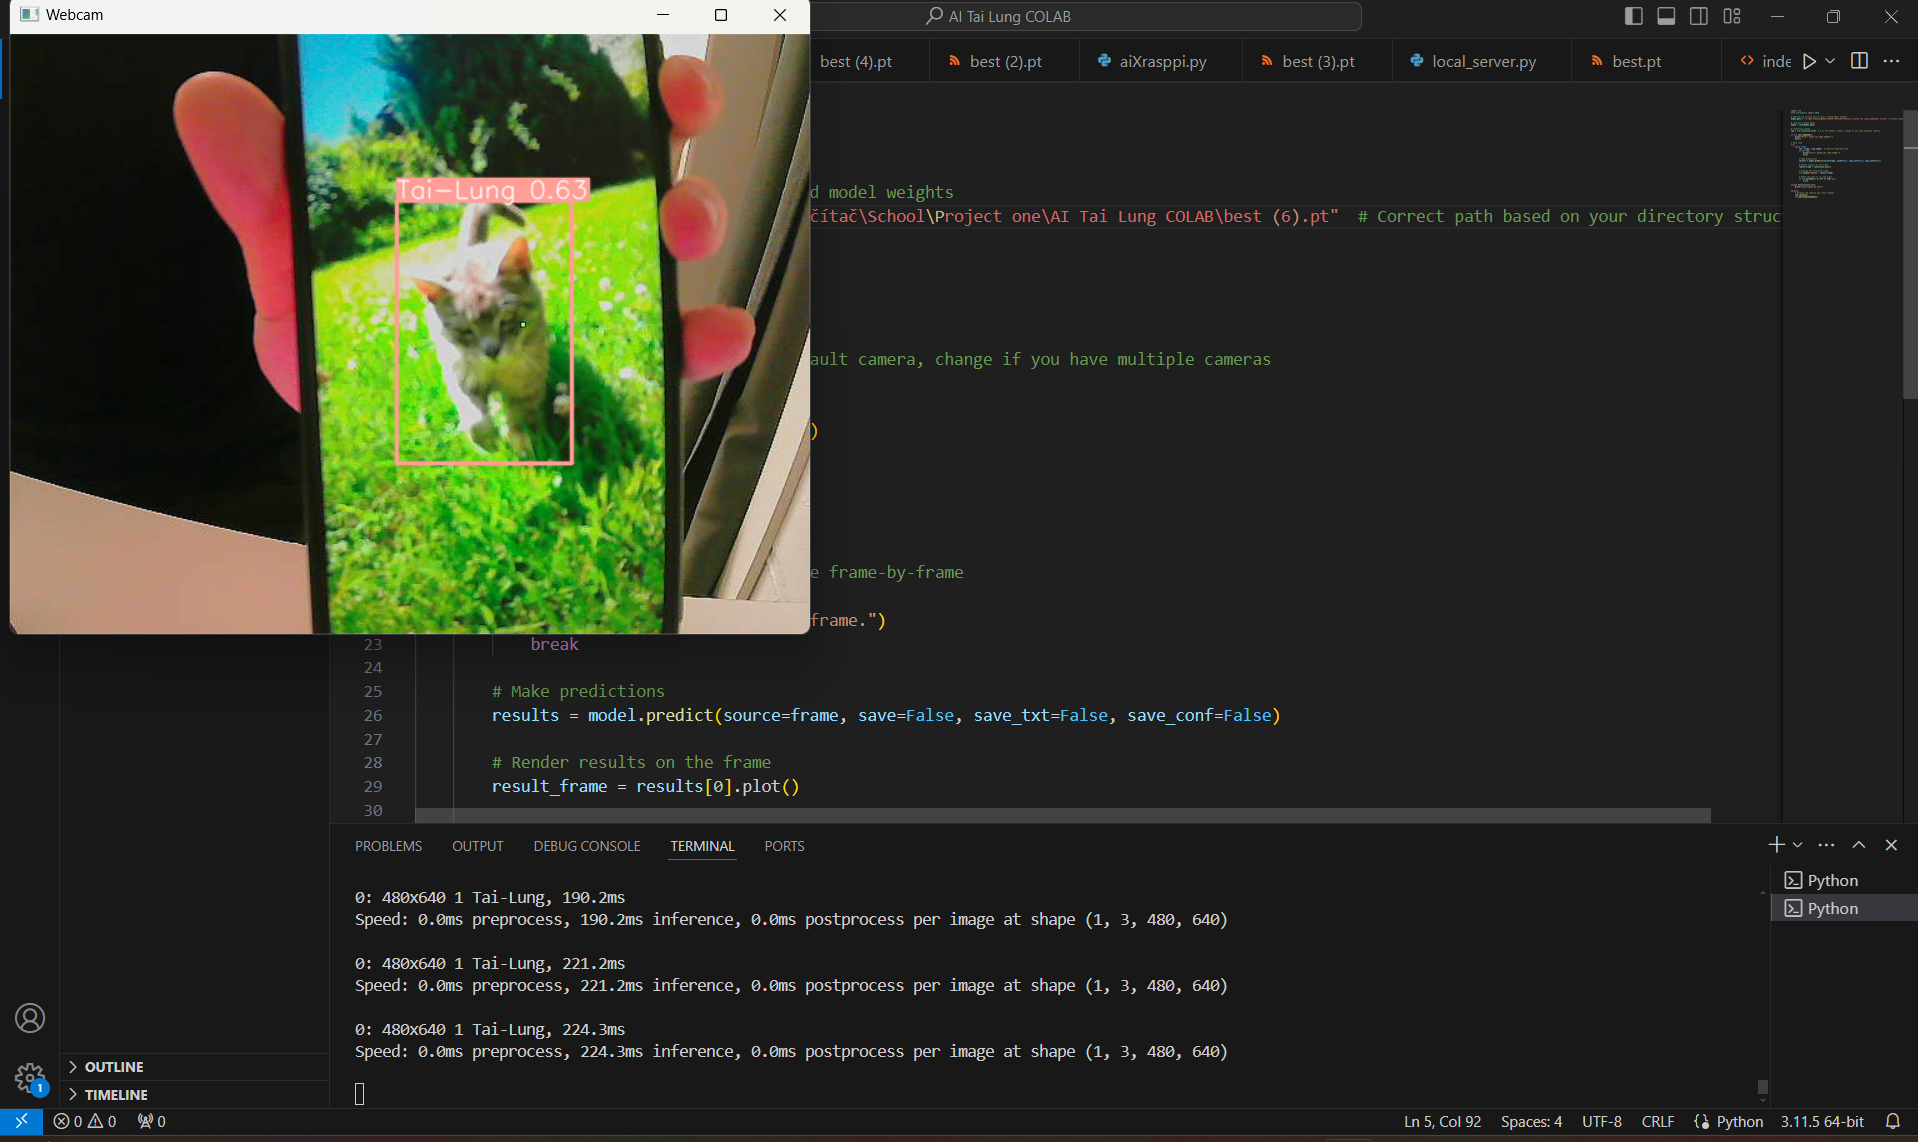Screen dimensions: 1918x1142
Task: Click the ports forwarded status indicator
Action: click(151, 1122)
